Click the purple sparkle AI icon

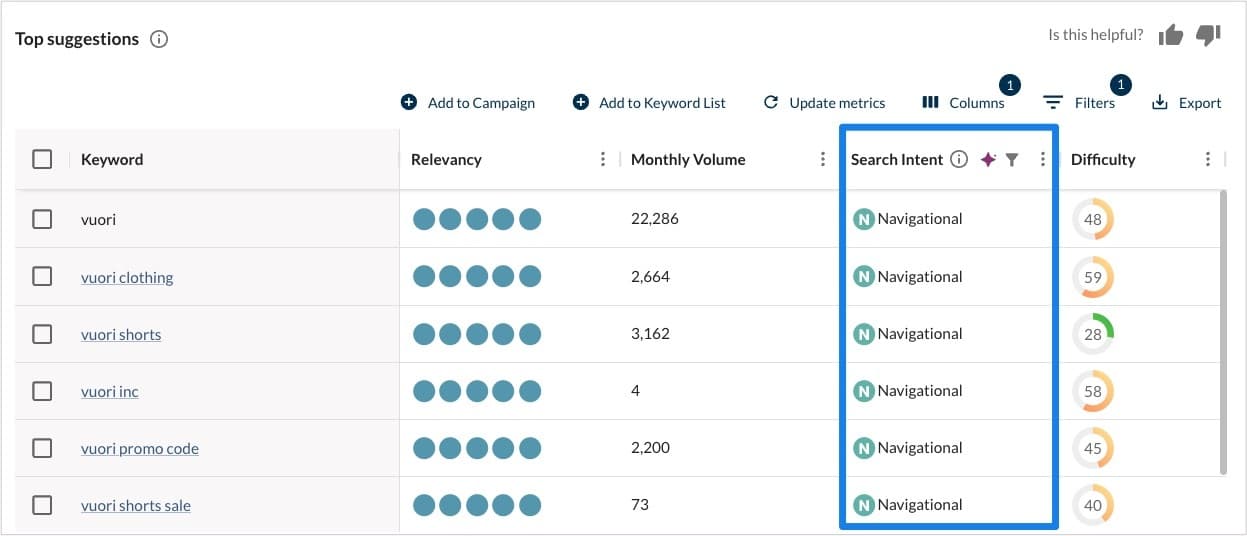(x=988, y=159)
